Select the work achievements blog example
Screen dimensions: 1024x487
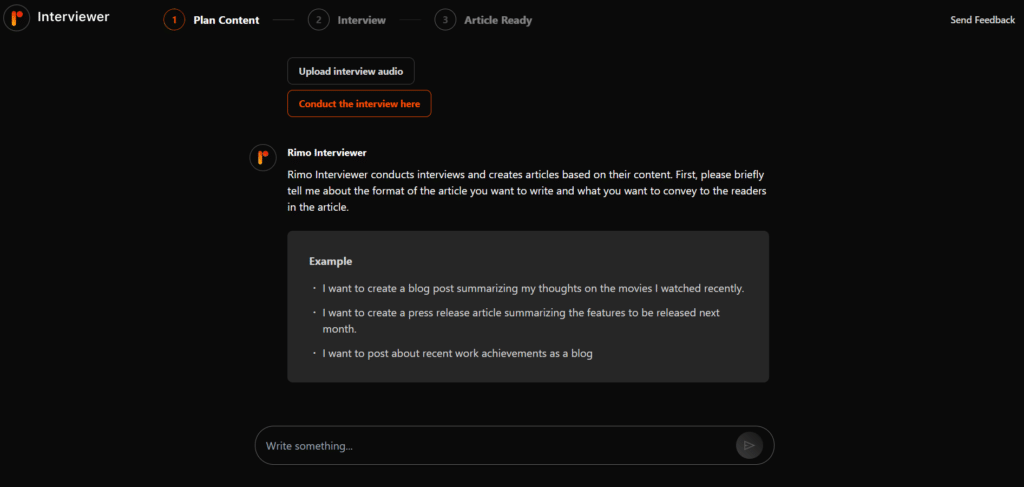coord(457,353)
